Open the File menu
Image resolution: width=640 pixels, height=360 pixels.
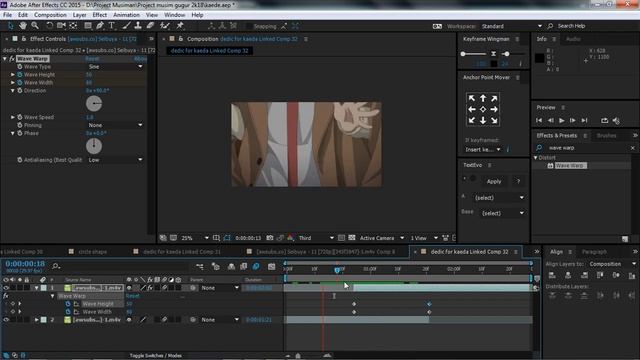pos(7,15)
